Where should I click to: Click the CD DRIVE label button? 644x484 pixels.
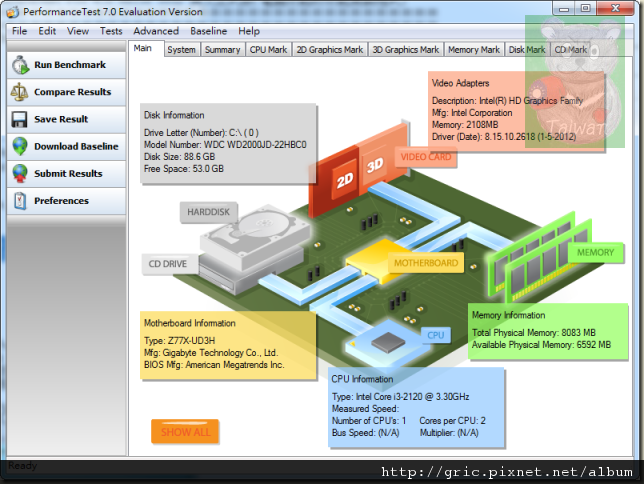click(168, 264)
